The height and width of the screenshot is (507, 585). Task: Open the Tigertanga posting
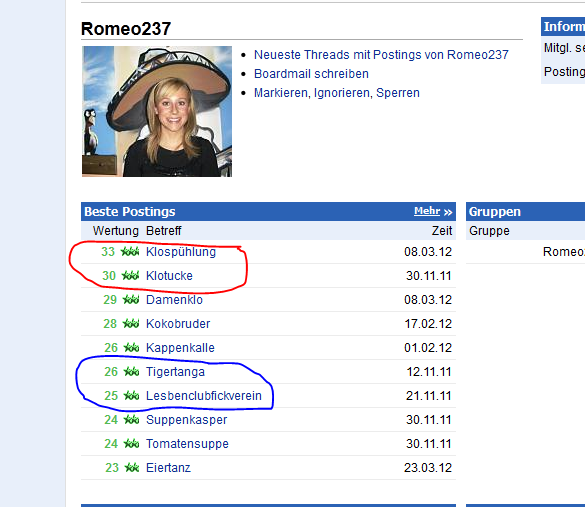(175, 372)
